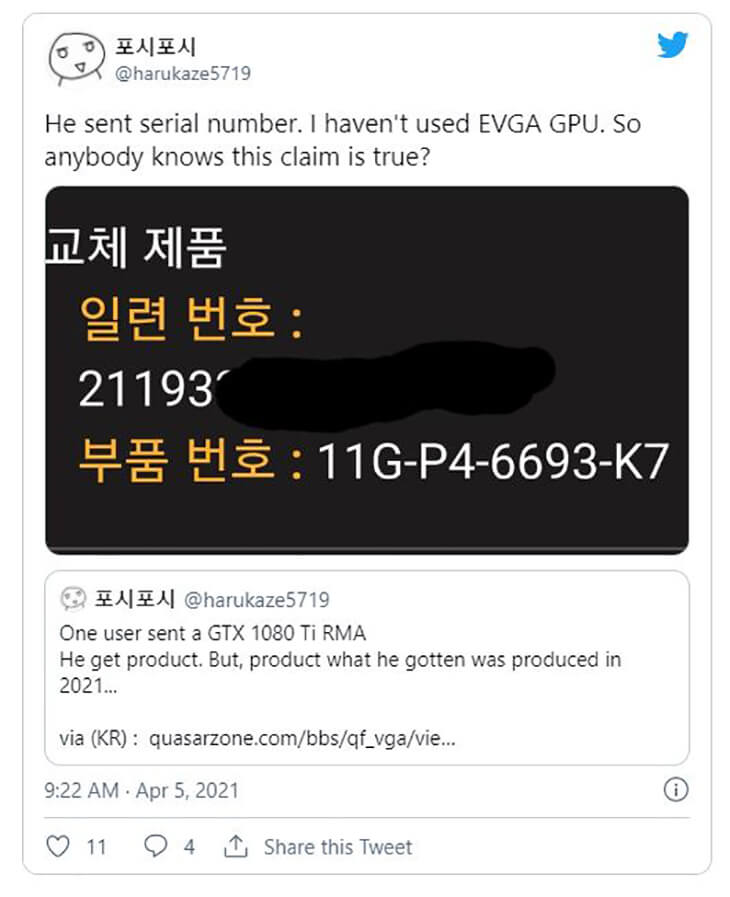Open the quoted GTX 1080 Ti RMA tweet

tap(367, 668)
